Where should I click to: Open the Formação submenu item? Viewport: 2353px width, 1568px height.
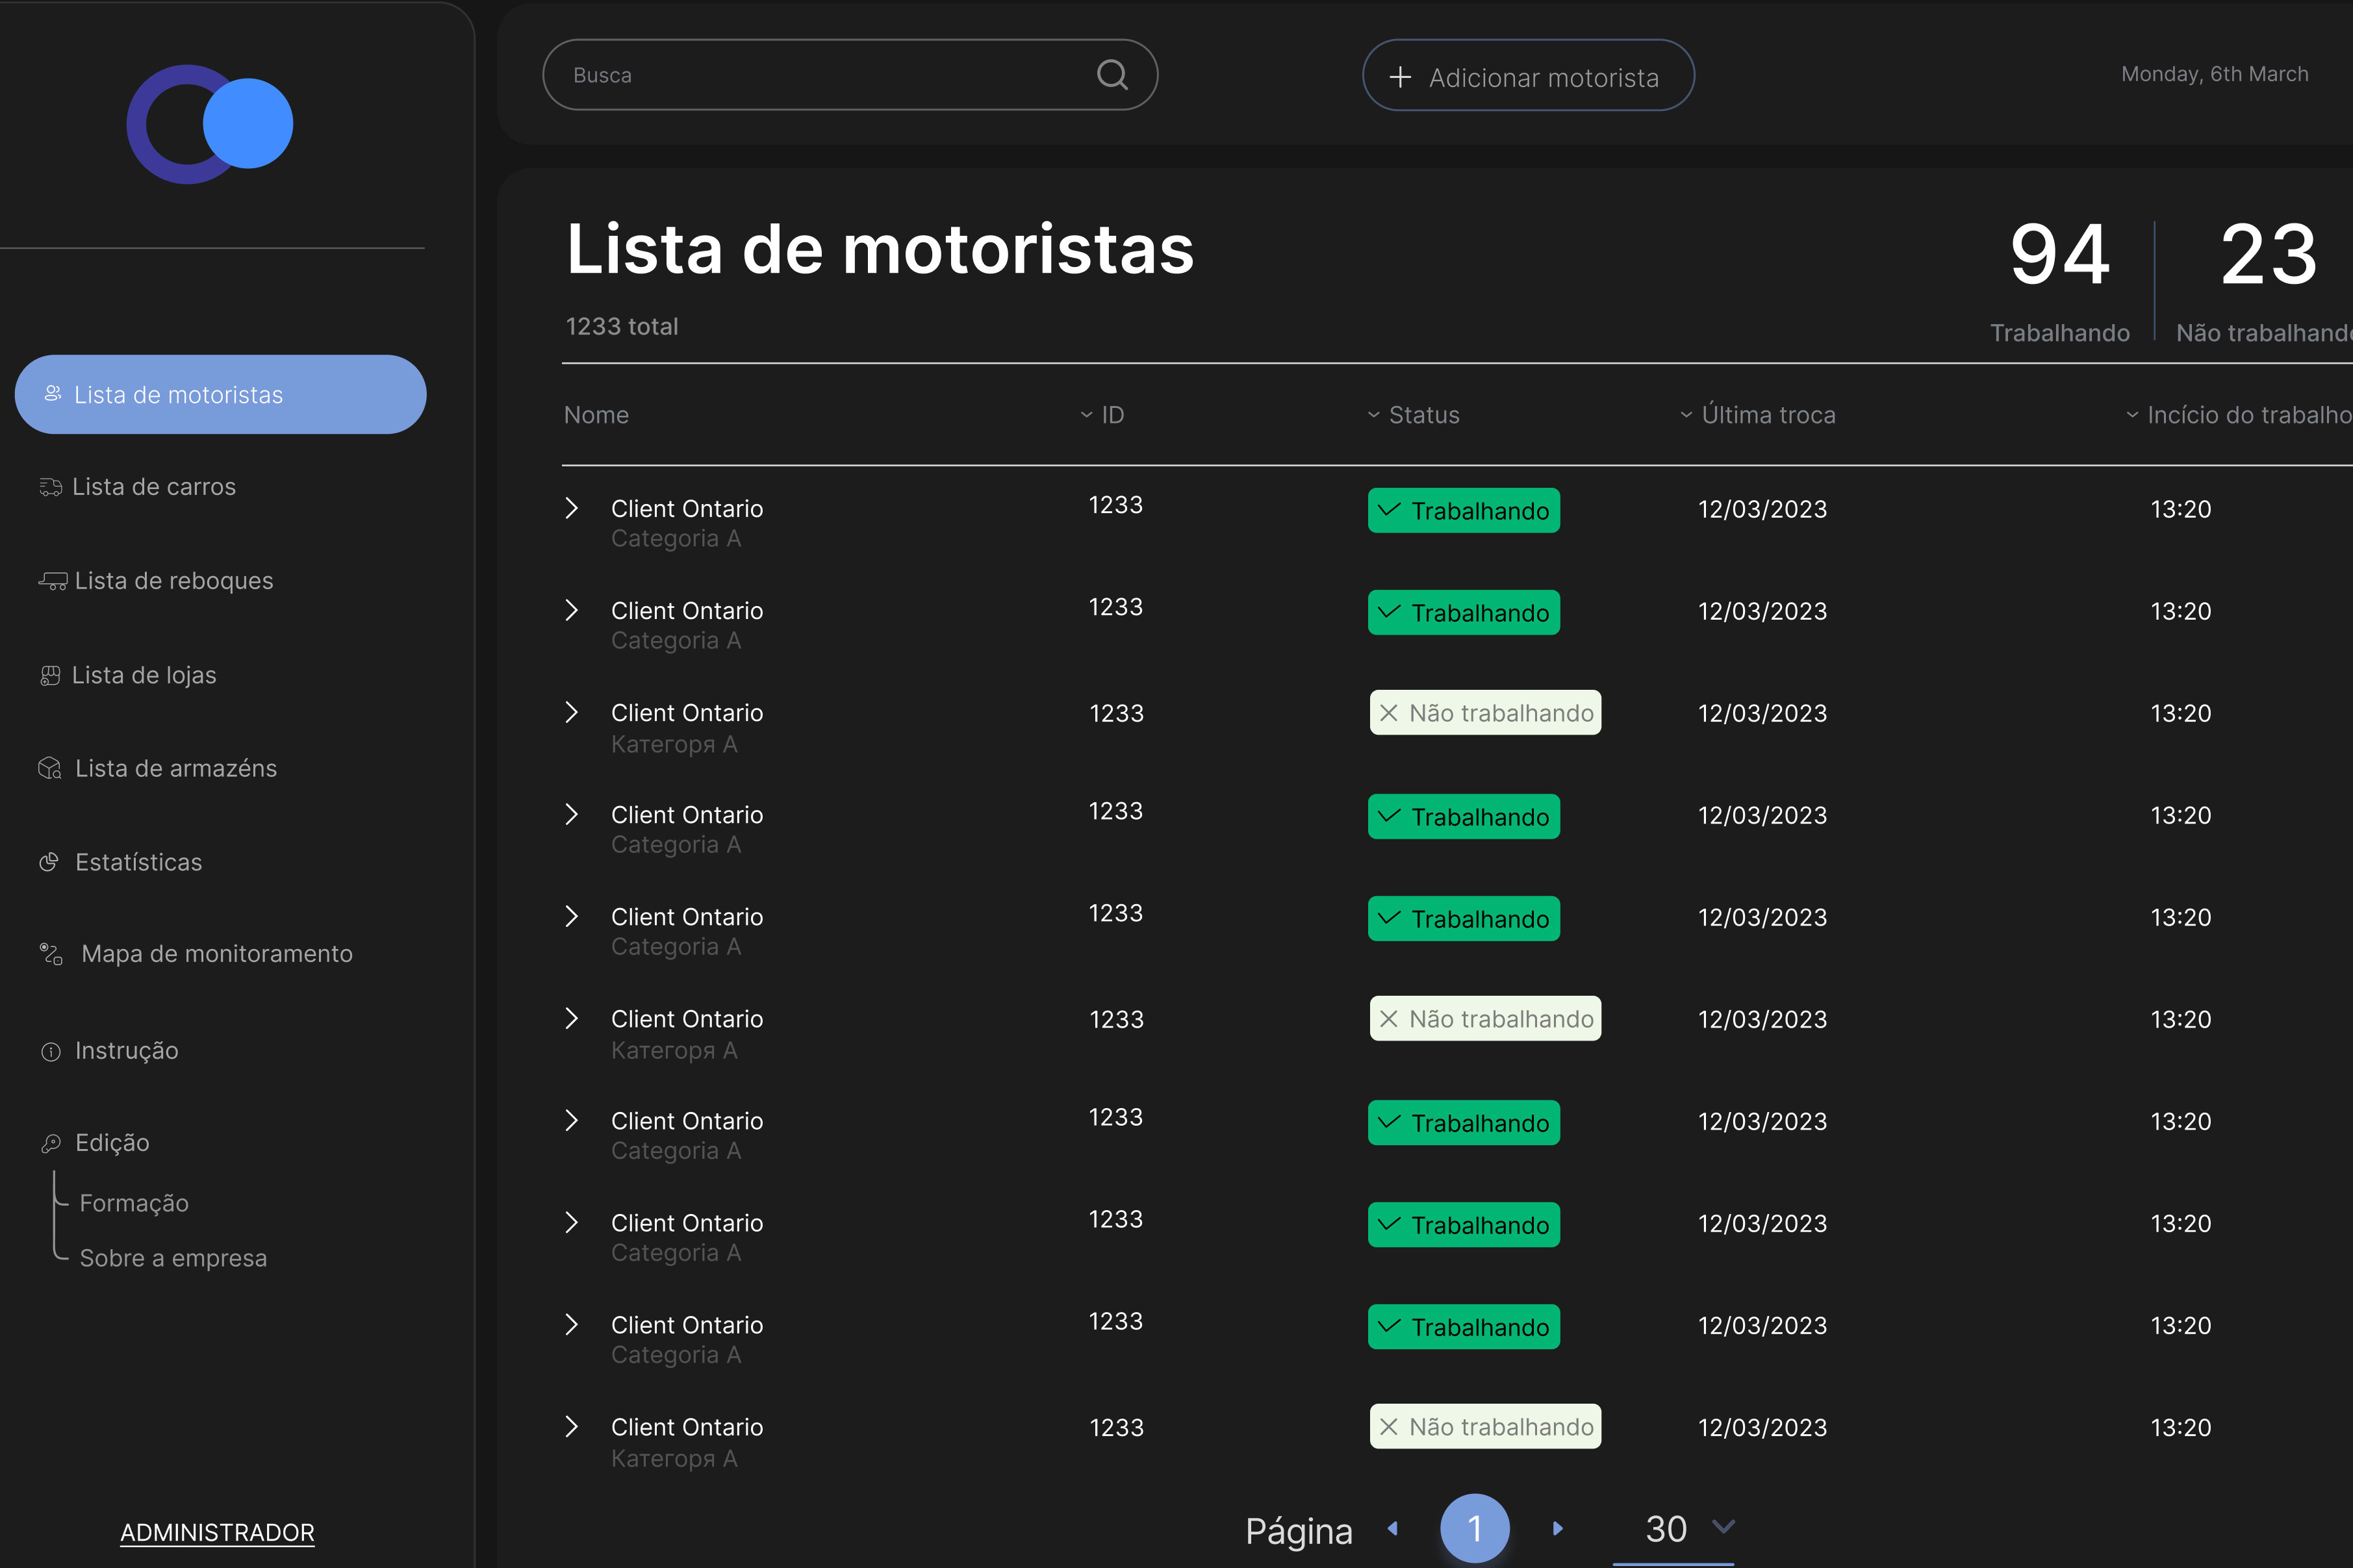pos(134,1203)
